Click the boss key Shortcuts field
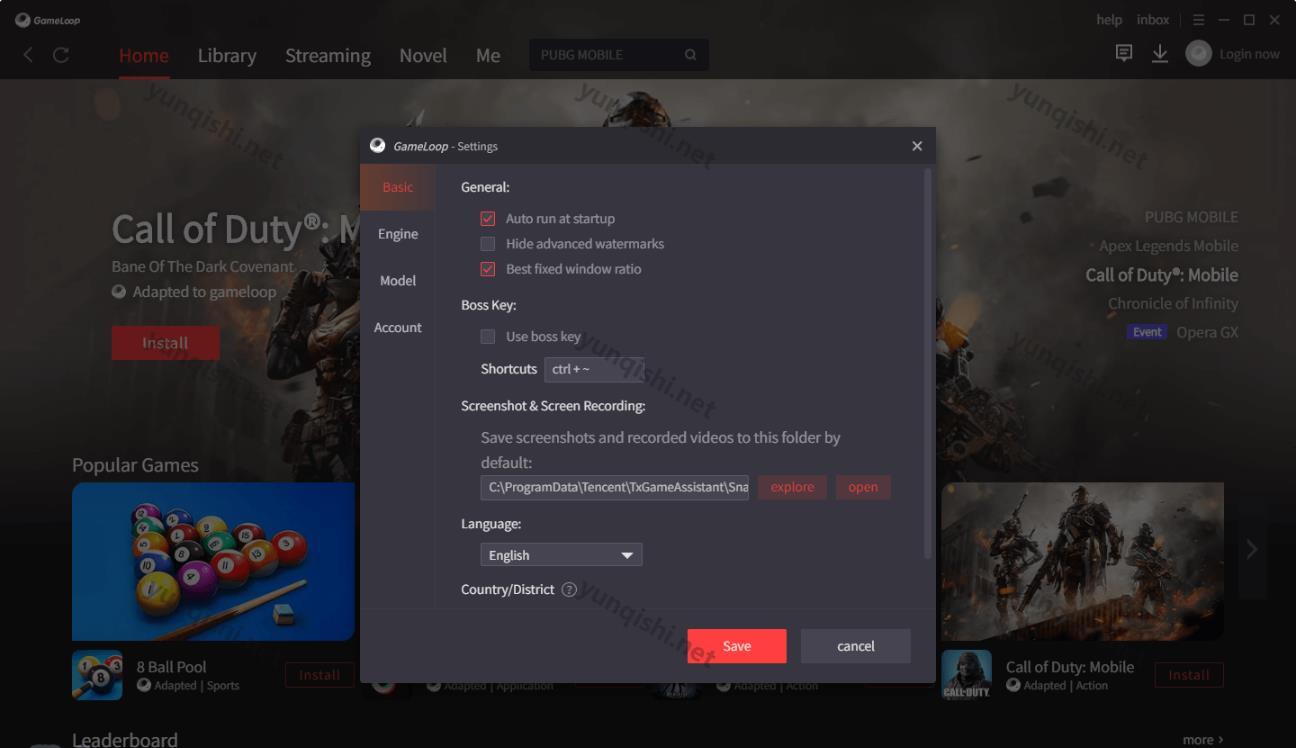The height and width of the screenshot is (748, 1296). pos(594,369)
